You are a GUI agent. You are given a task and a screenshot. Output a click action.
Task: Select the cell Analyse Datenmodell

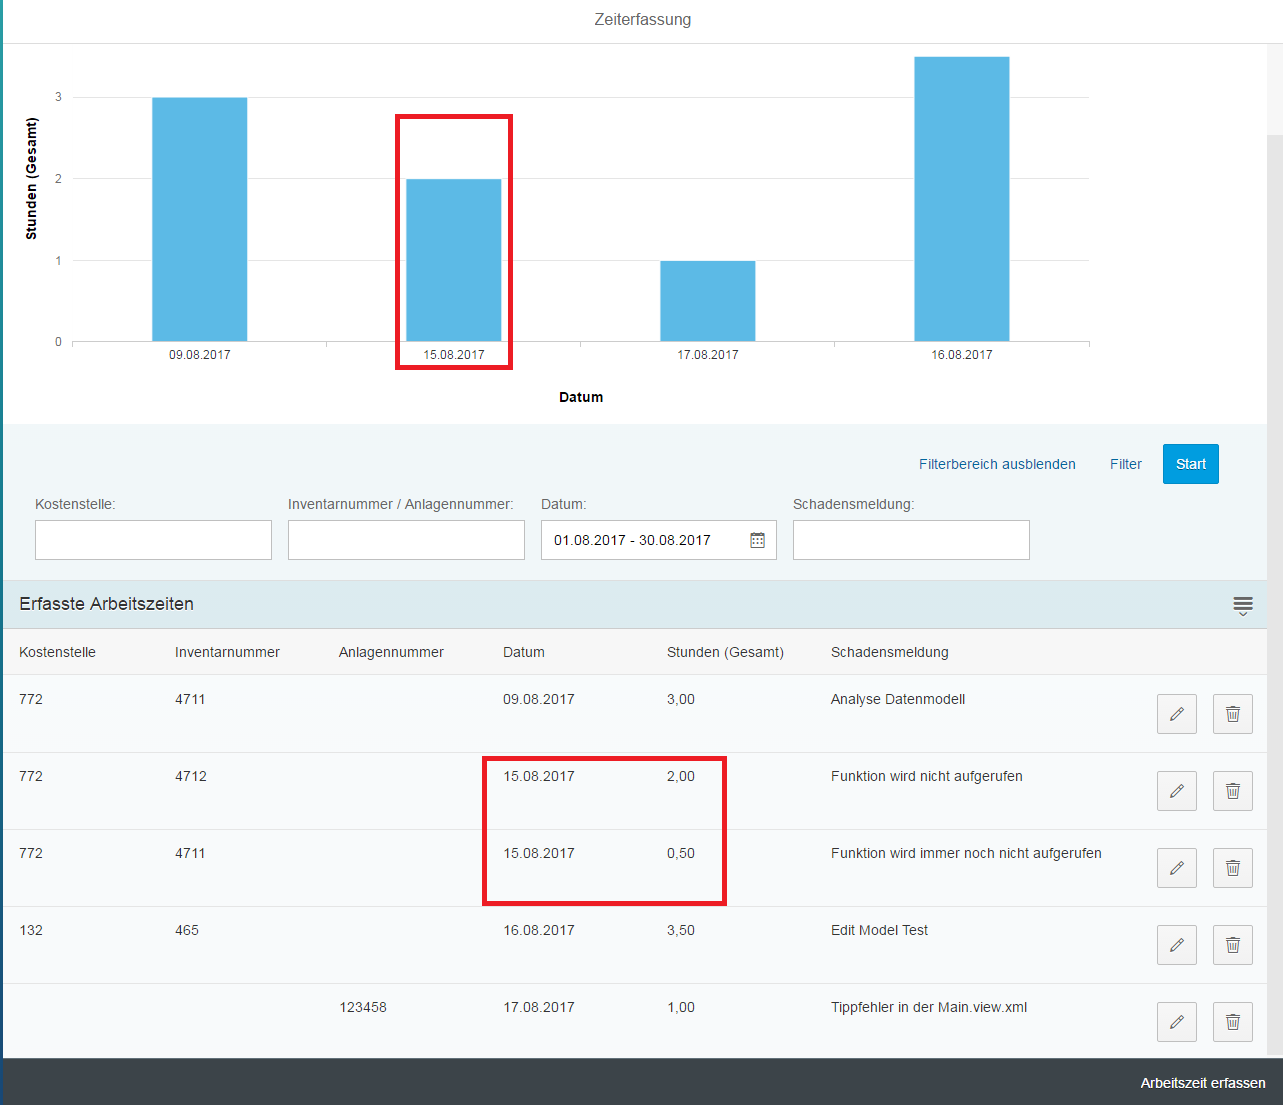[x=898, y=699]
